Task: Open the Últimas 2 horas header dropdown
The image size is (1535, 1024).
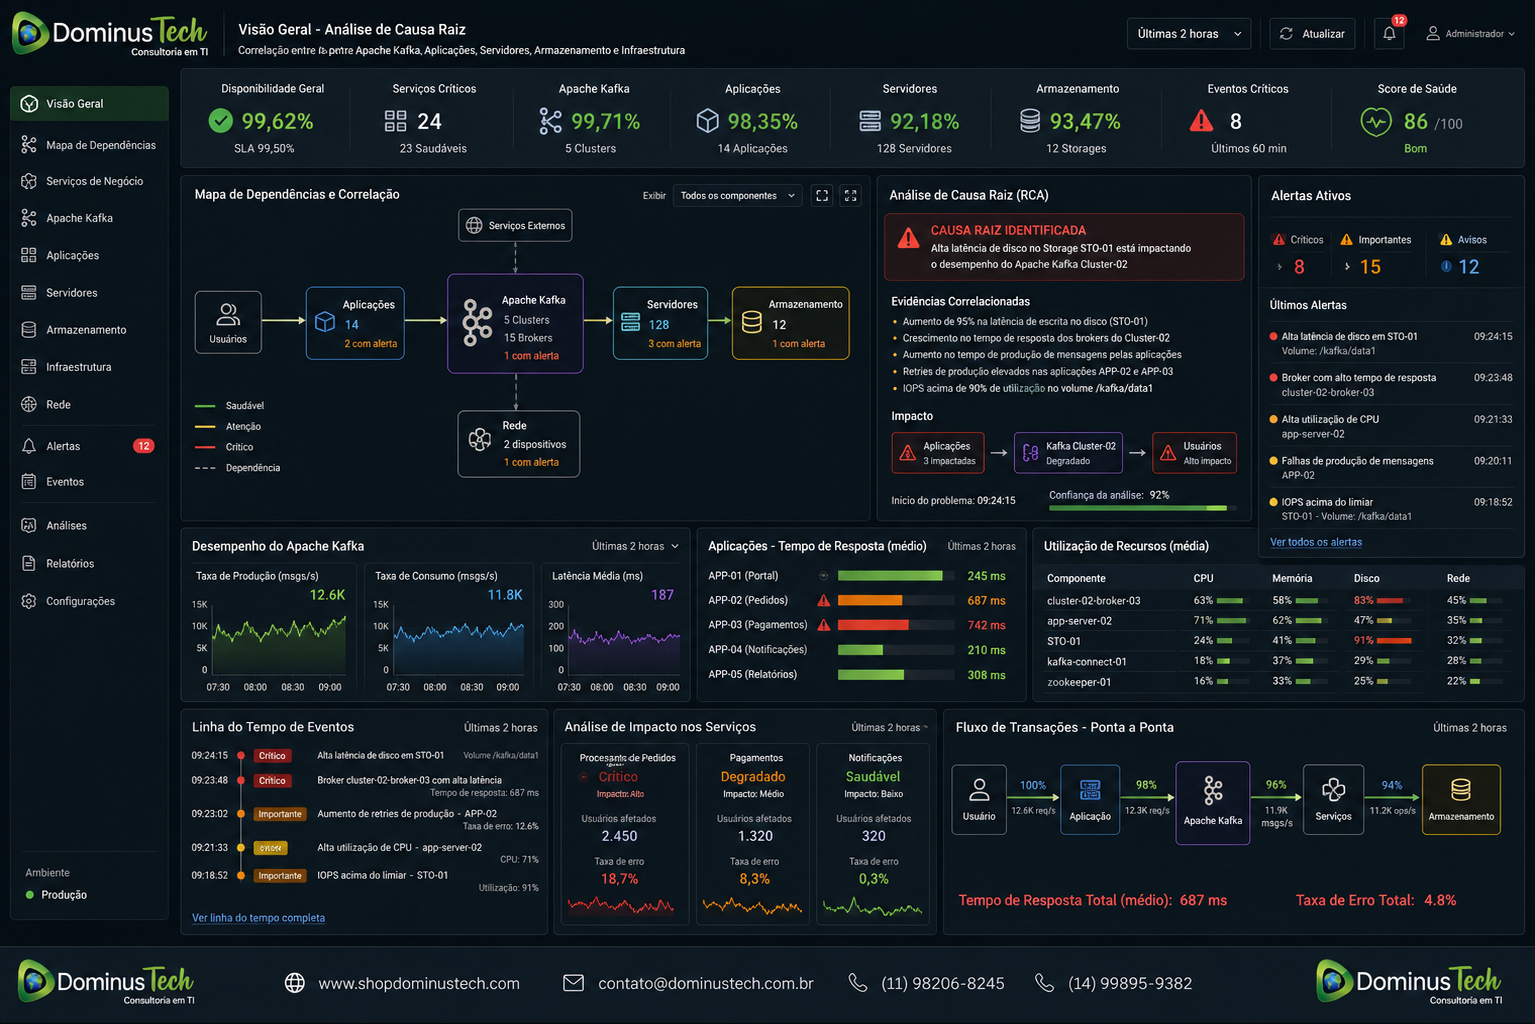Action: [x=1188, y=33]
